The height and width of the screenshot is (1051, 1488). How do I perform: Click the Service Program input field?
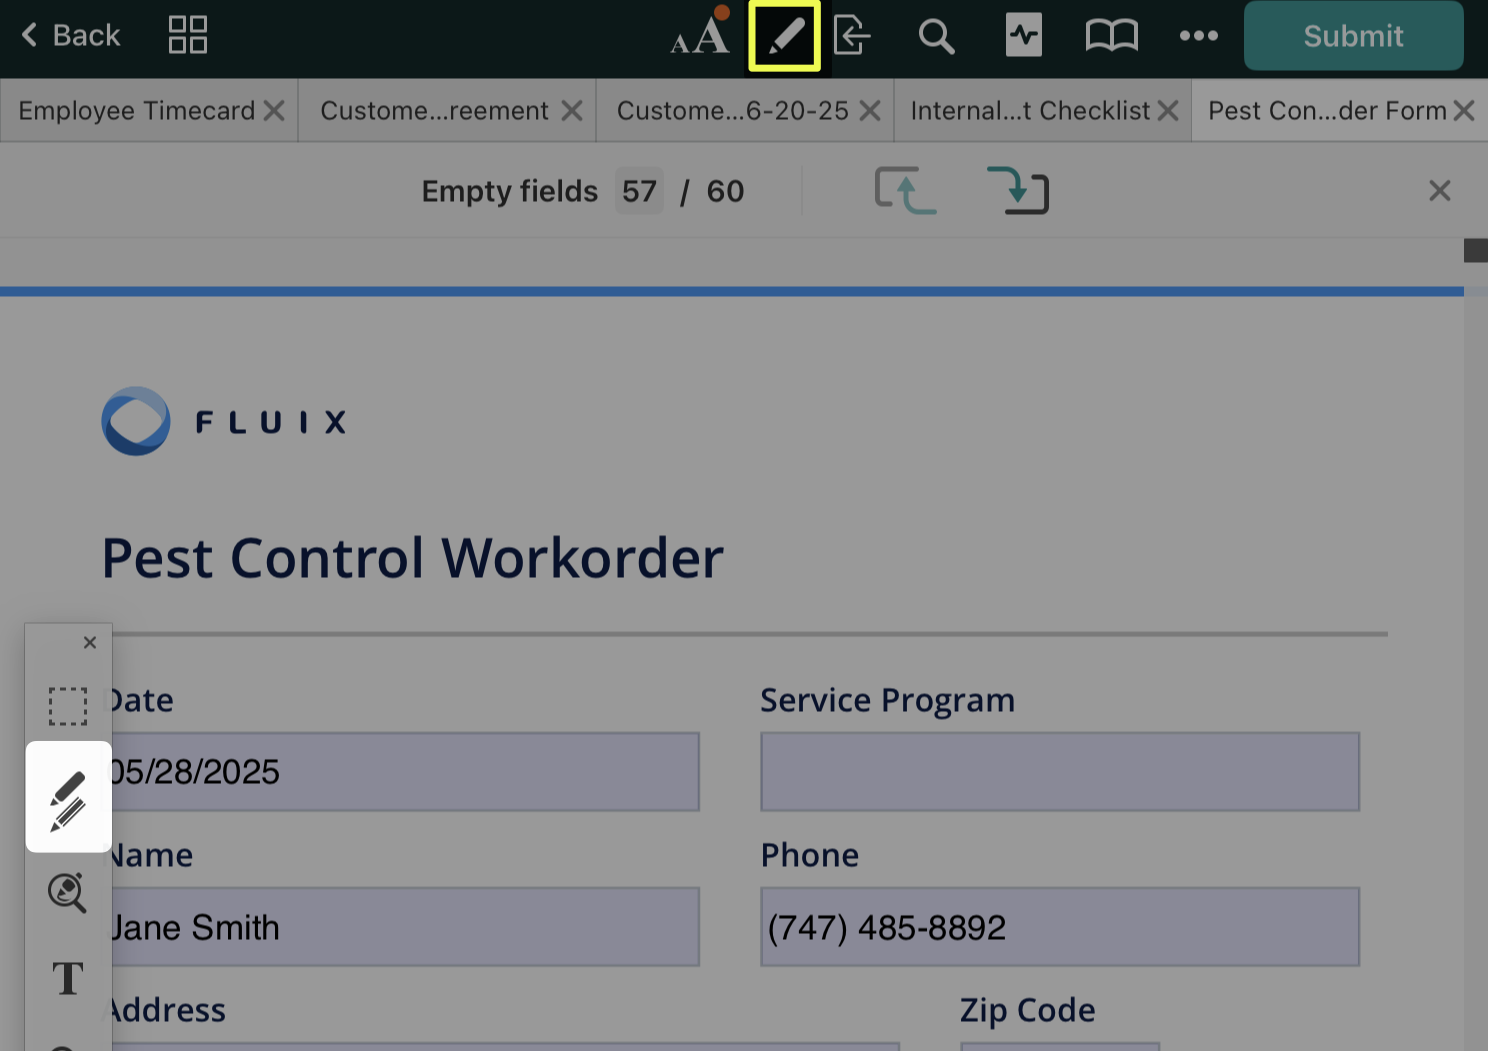[x=1059, y=772]
